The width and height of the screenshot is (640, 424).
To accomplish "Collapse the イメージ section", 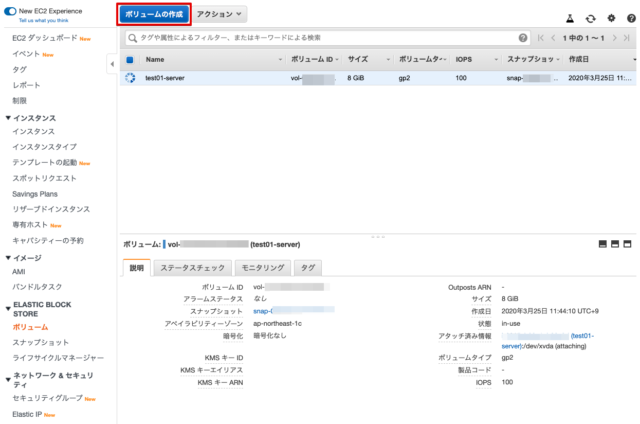I will point(8,258).
